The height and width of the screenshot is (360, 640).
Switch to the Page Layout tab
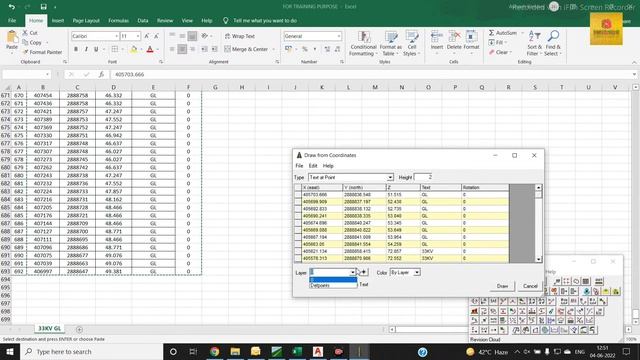point(86,20)
